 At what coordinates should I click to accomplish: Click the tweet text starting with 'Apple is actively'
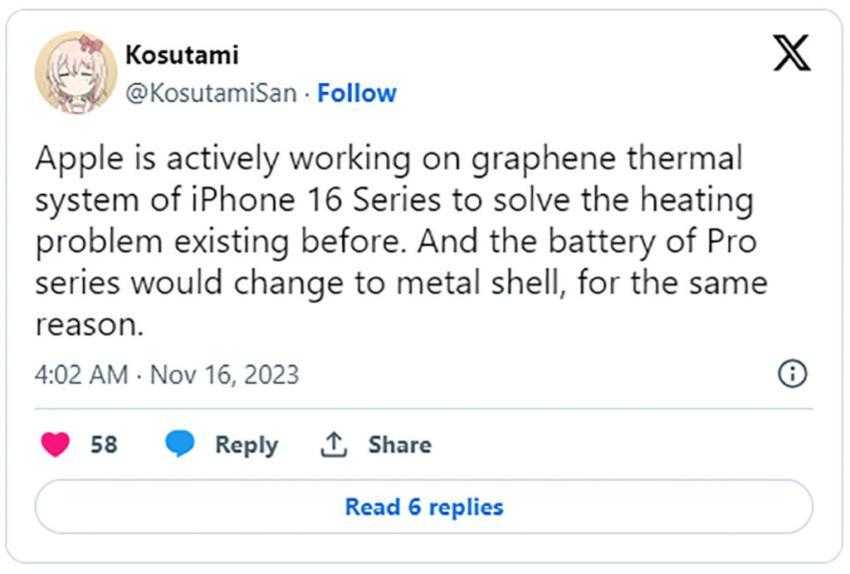click(400, 240)
